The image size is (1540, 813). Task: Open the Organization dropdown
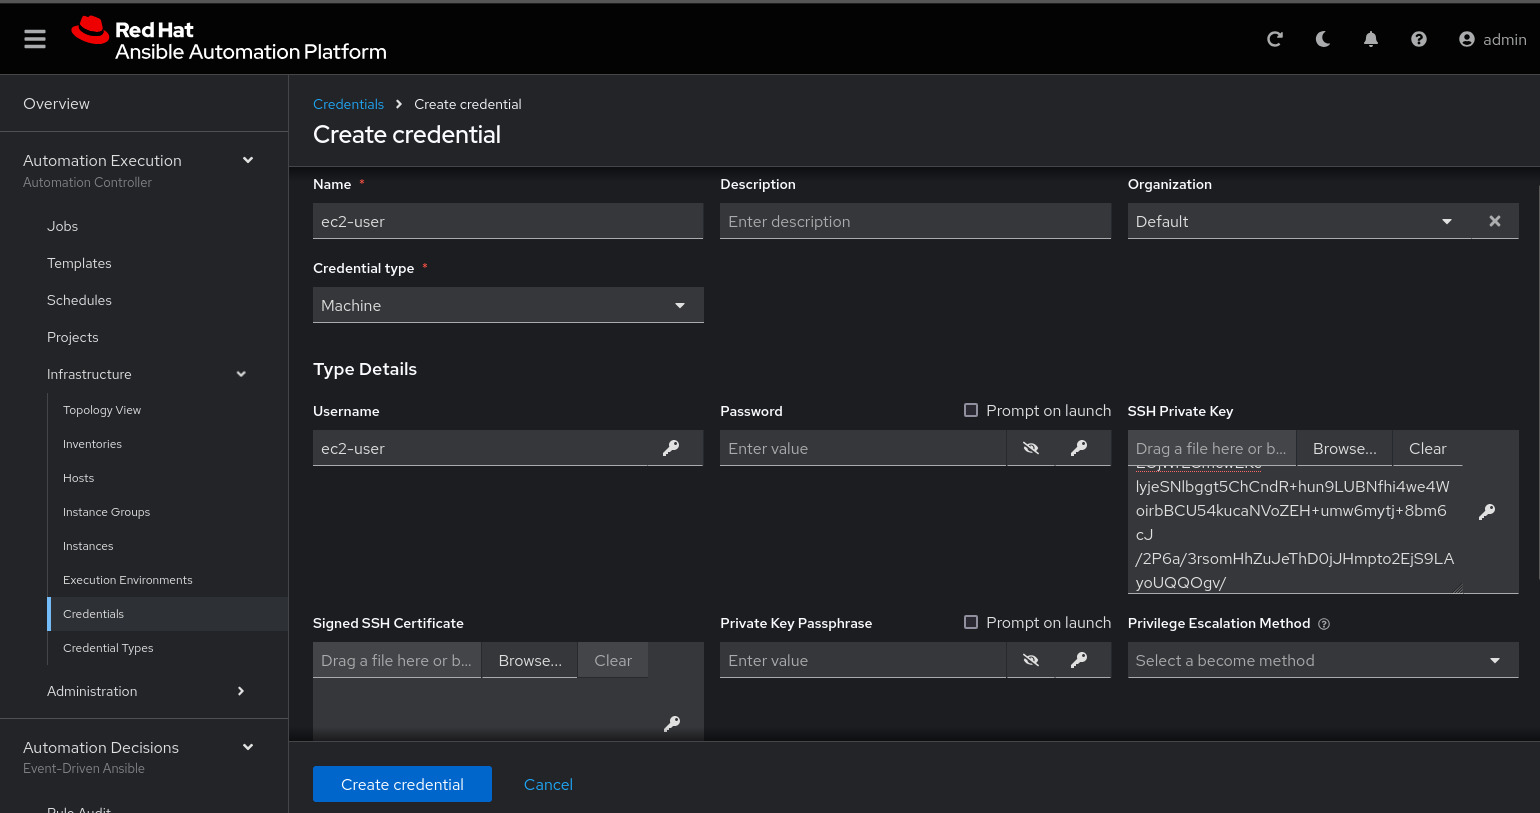pyautogui.click(x=1299, y=221)
